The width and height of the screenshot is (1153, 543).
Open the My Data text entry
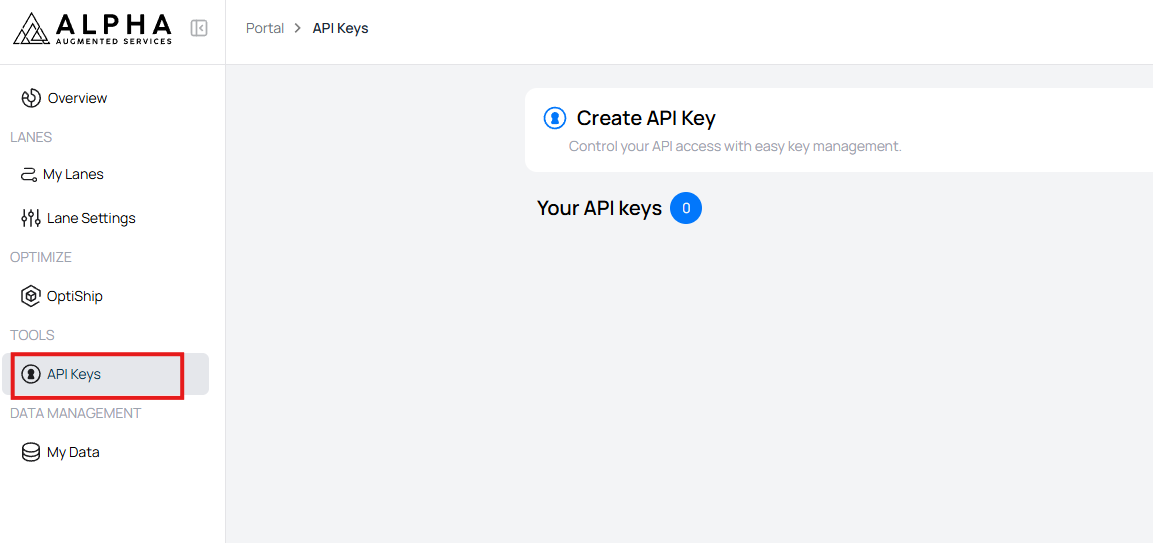(x=73, y=452)
